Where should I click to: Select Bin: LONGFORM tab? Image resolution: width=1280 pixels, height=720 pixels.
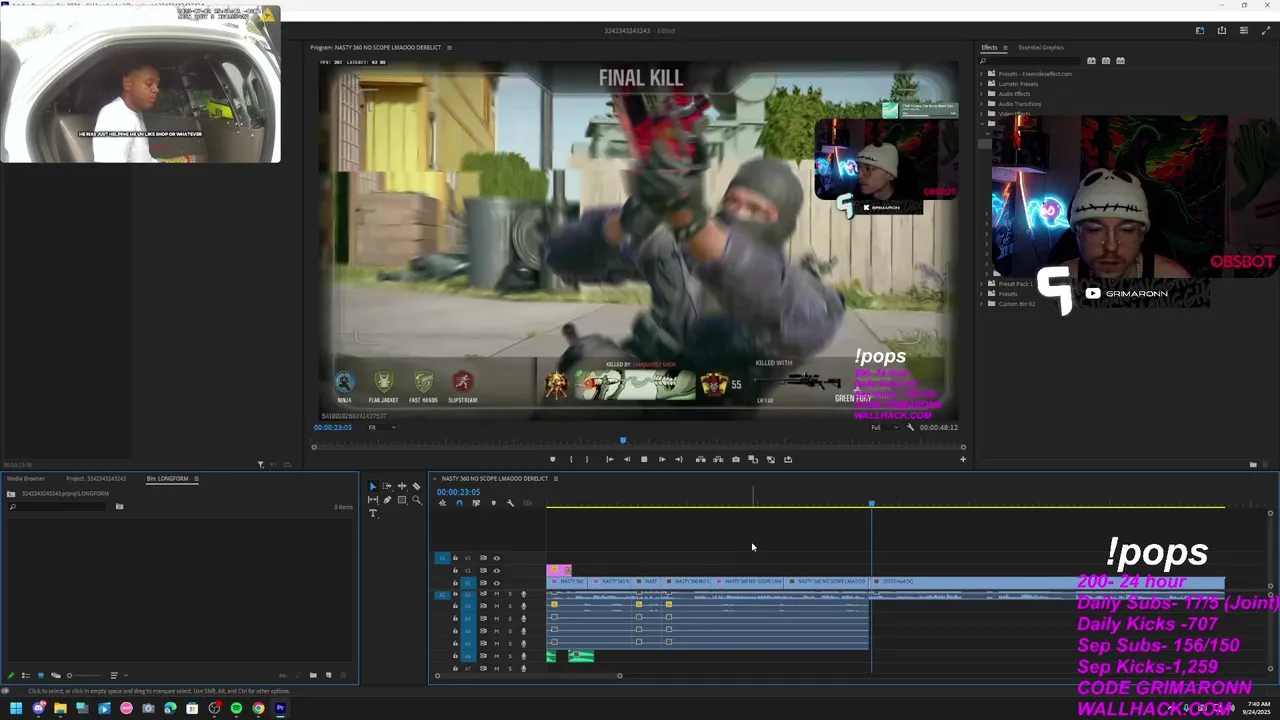(168, 479)
